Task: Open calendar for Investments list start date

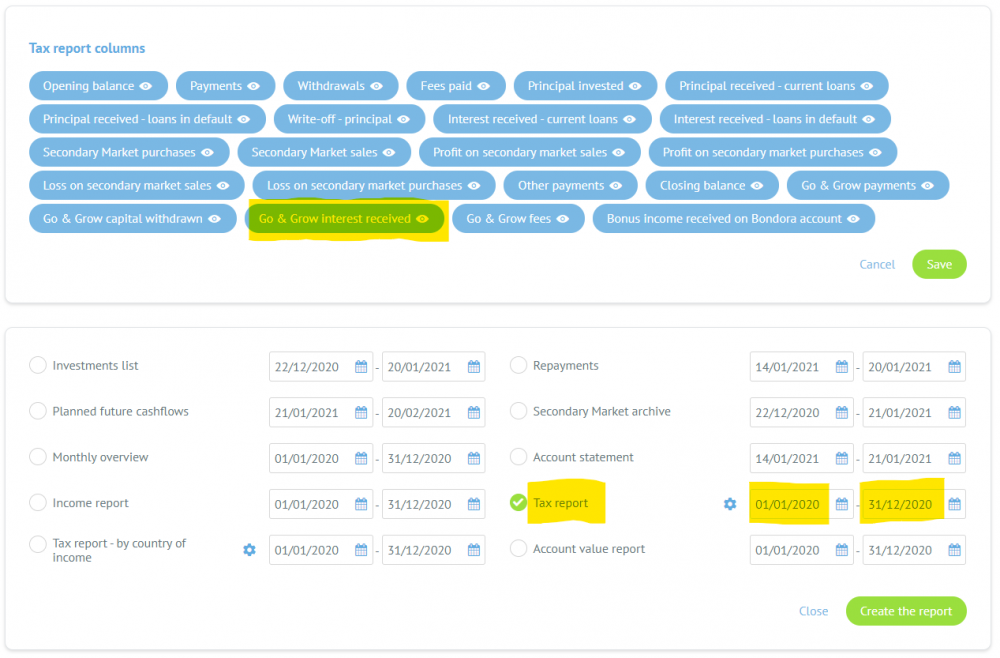Action: click(x=361, y=367)
